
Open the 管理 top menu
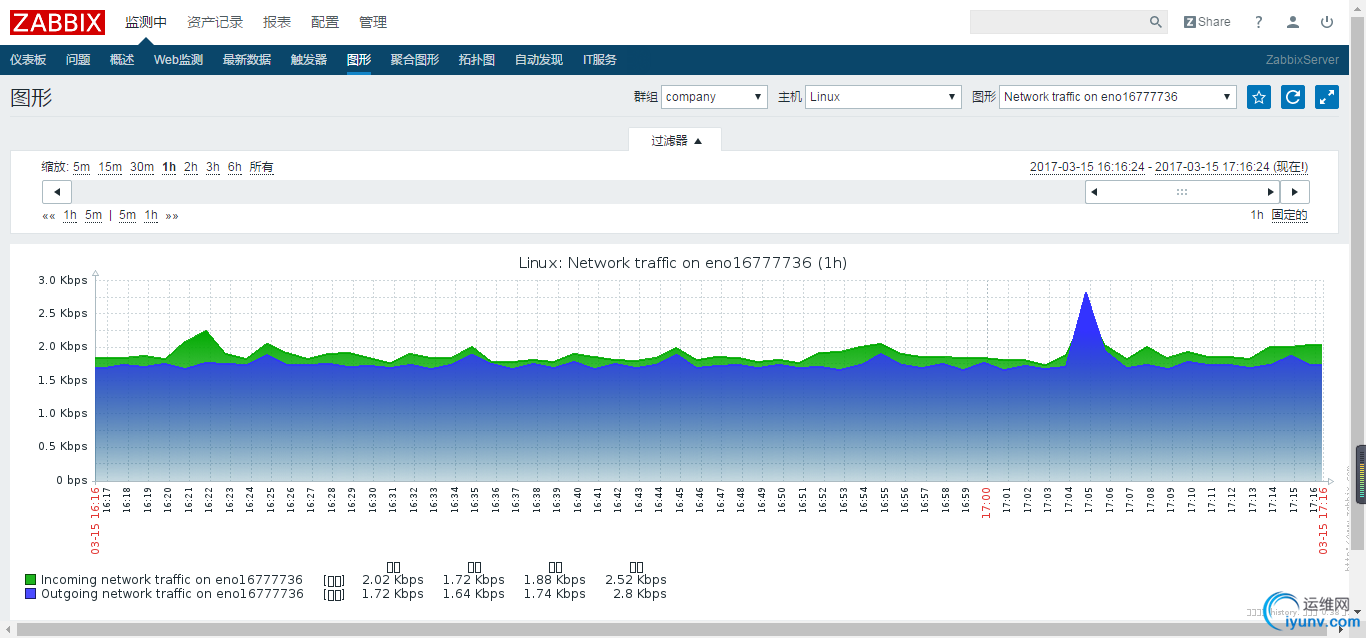373,22
